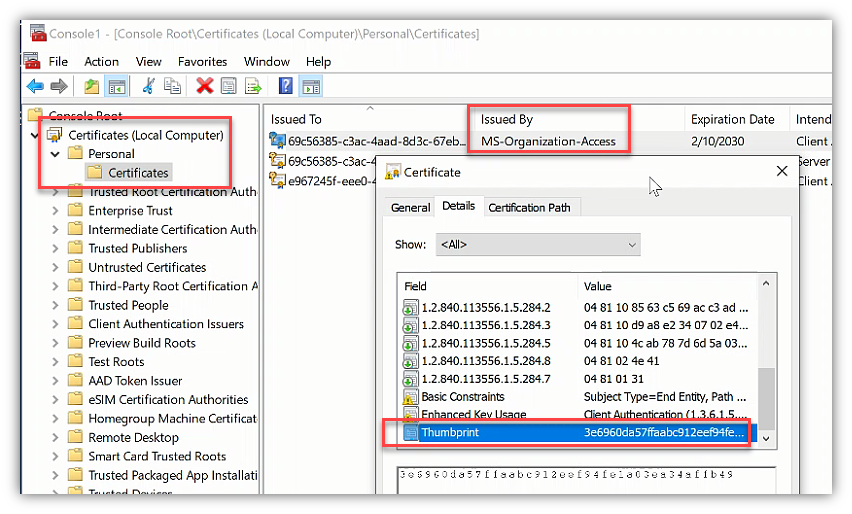
Task: Toggle the Show/Hide Console Tree icon
Action: [x=116, y=86]
